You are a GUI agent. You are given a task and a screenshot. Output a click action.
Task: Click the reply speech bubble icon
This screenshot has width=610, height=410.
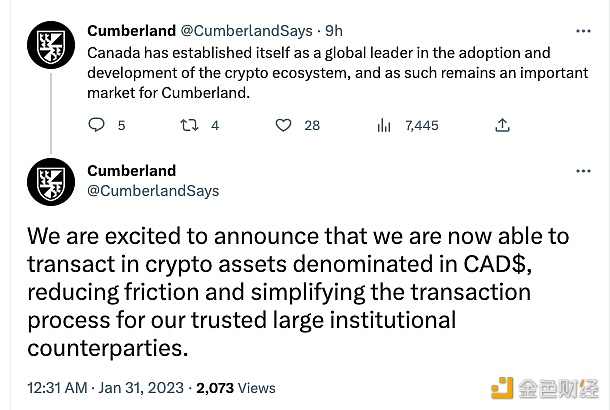point(97,125)
